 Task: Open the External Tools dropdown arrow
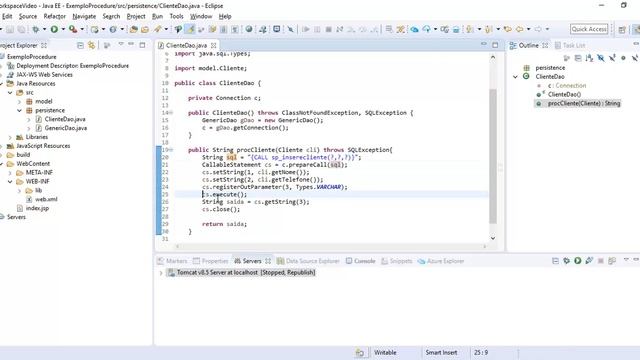pos(82,29)
